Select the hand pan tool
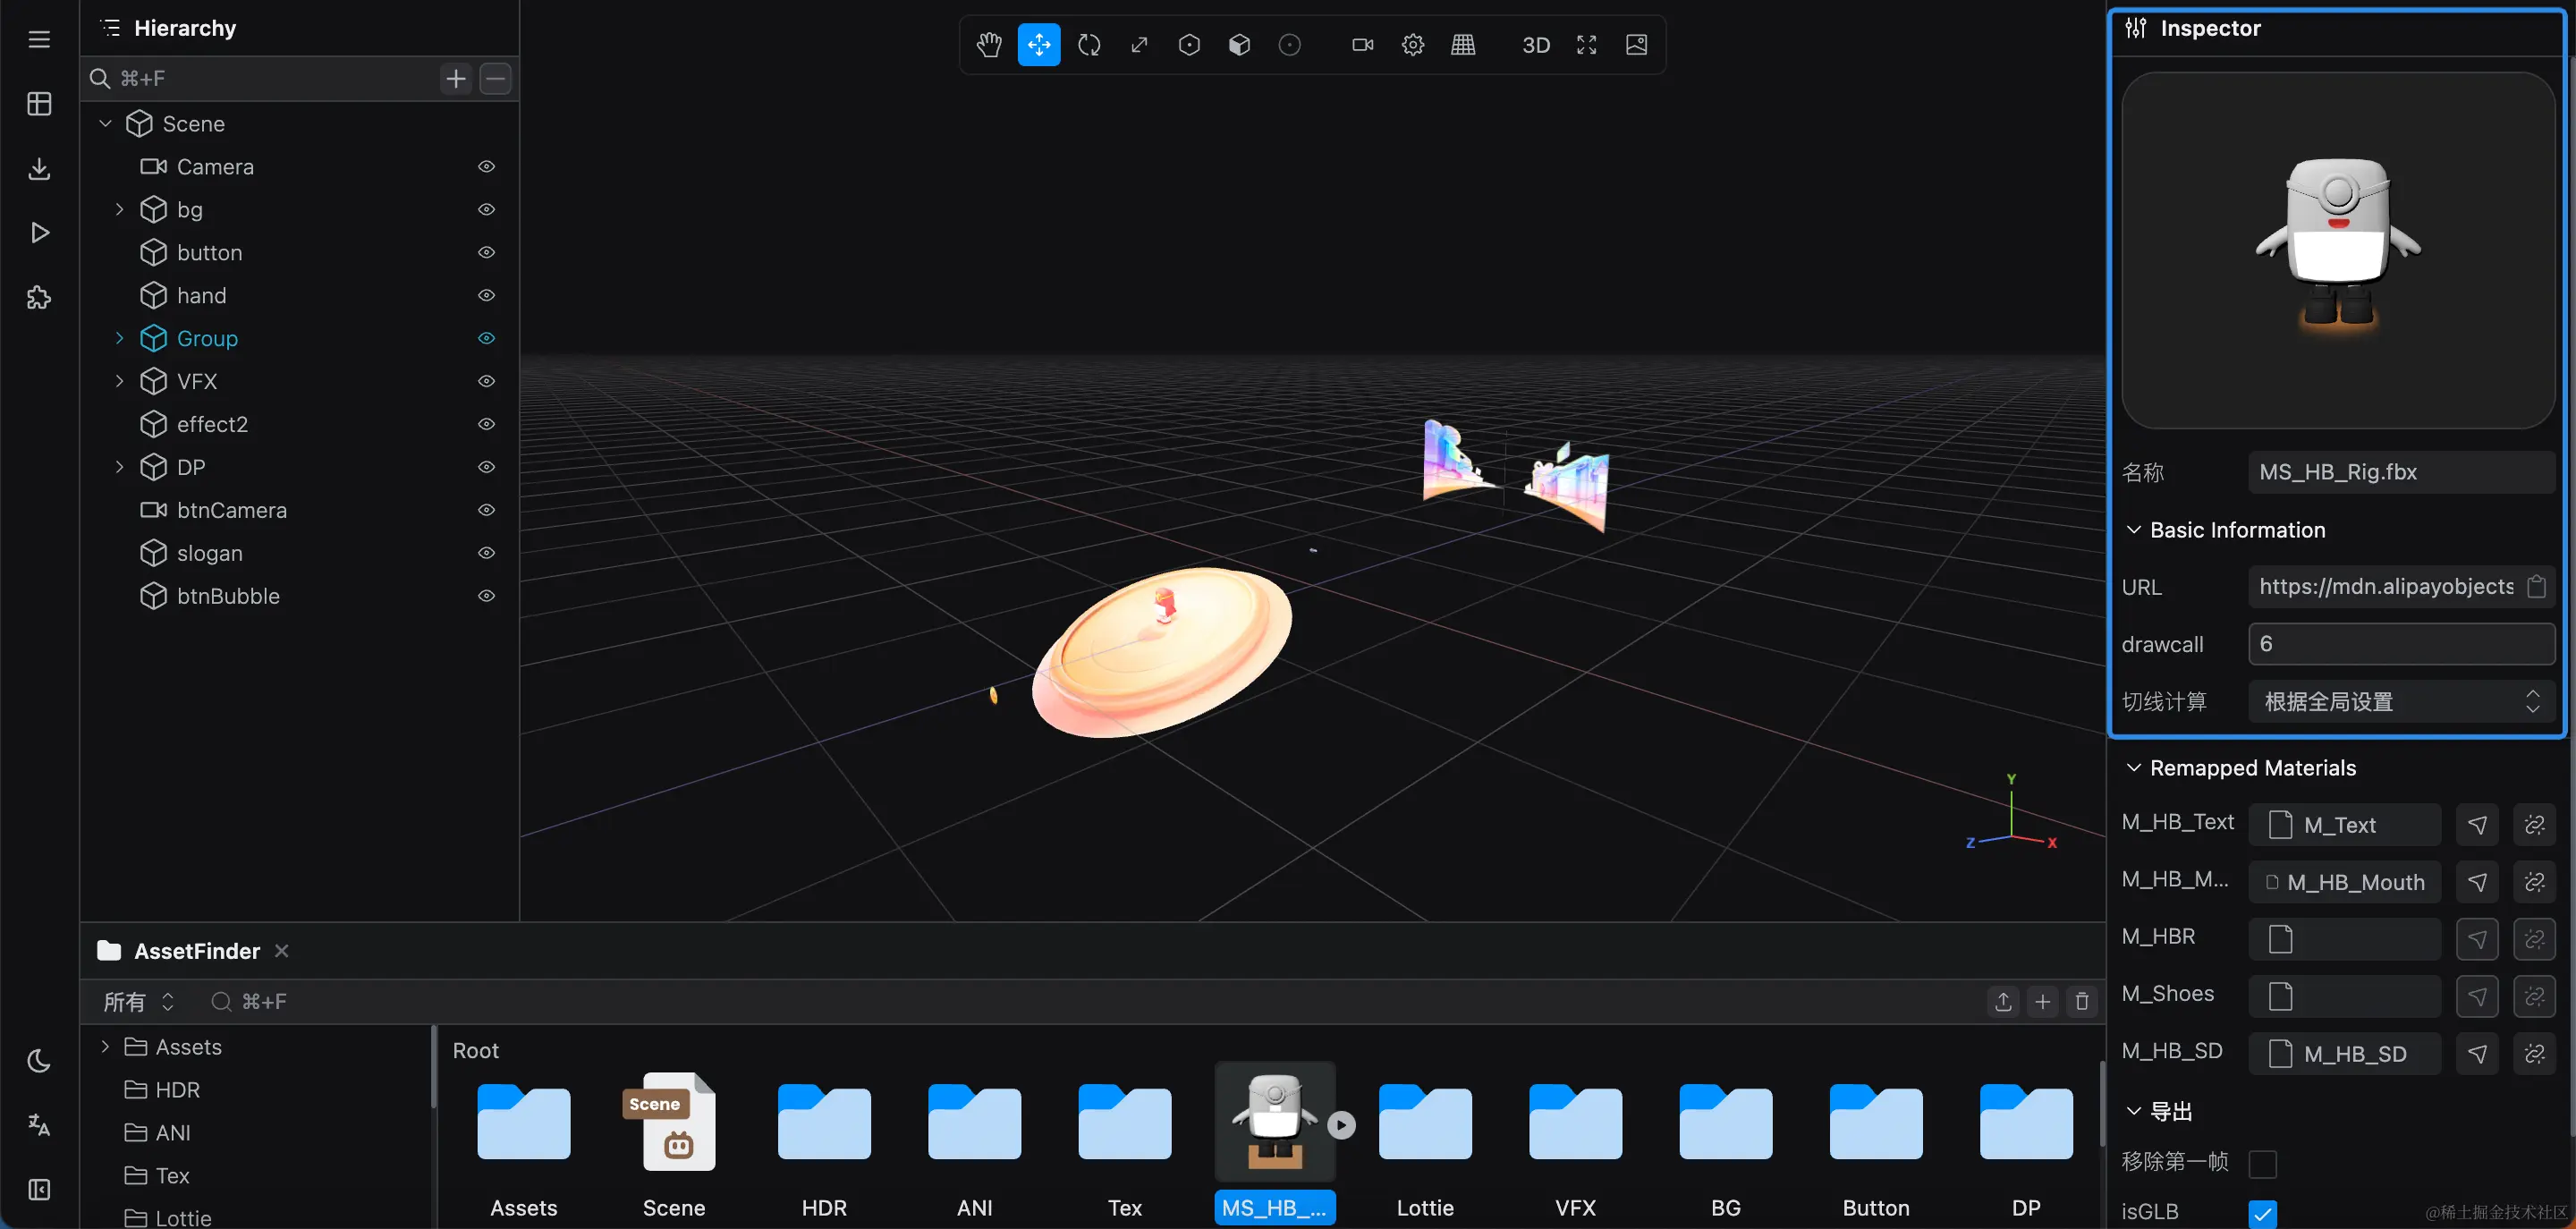This screenshot has width=2576, height=1229. click(989, 45)
